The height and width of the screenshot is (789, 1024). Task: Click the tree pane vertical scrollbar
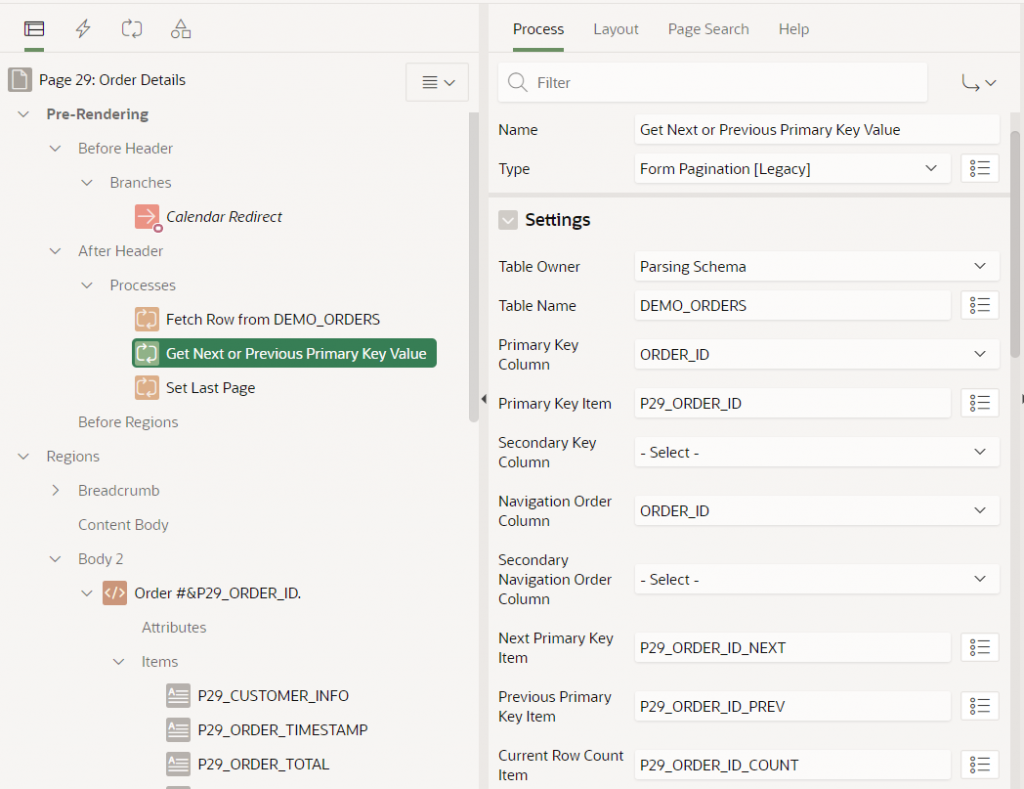(474, 268)
